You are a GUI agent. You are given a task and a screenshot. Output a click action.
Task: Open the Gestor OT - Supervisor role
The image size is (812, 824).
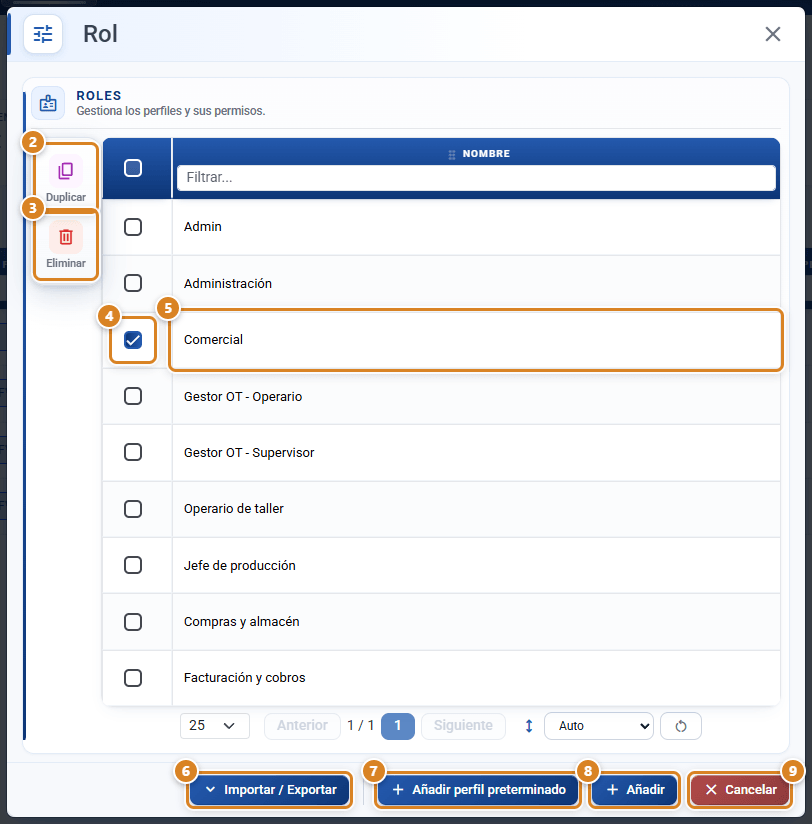[x=476, y=452]
